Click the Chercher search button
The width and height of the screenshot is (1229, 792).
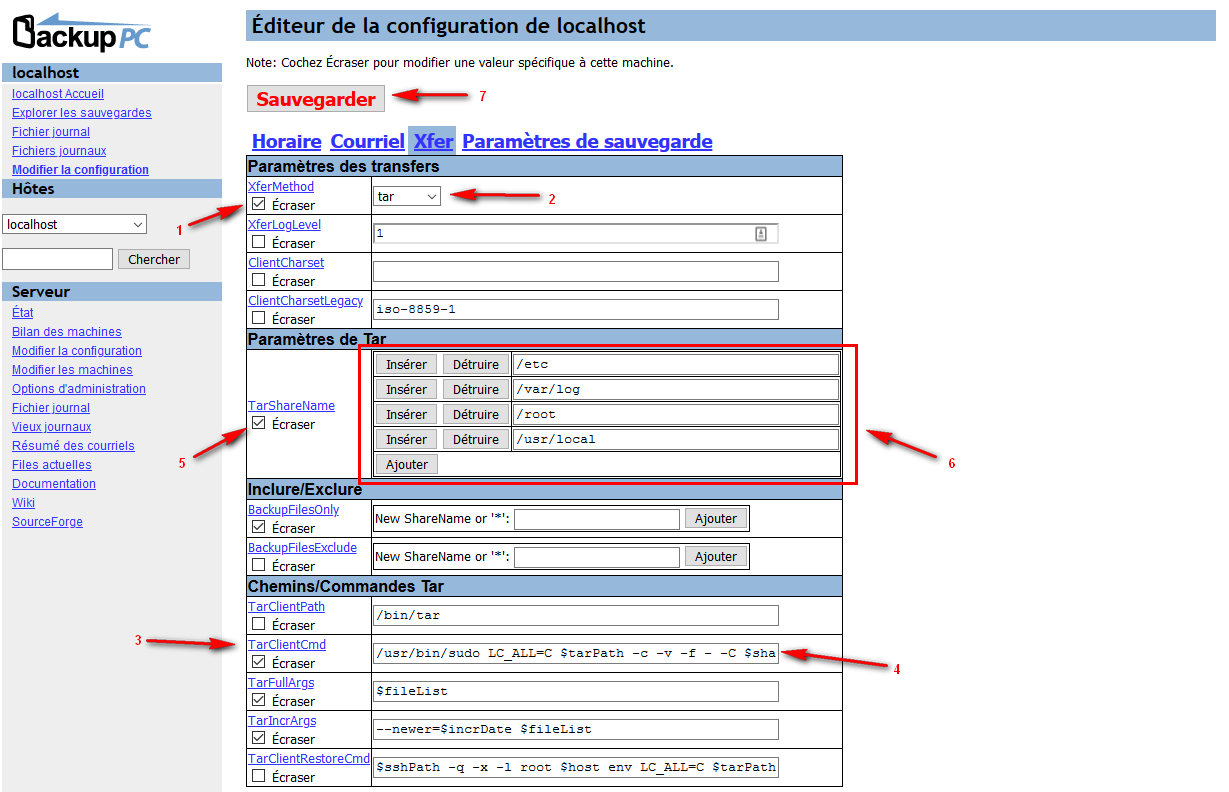154,260
